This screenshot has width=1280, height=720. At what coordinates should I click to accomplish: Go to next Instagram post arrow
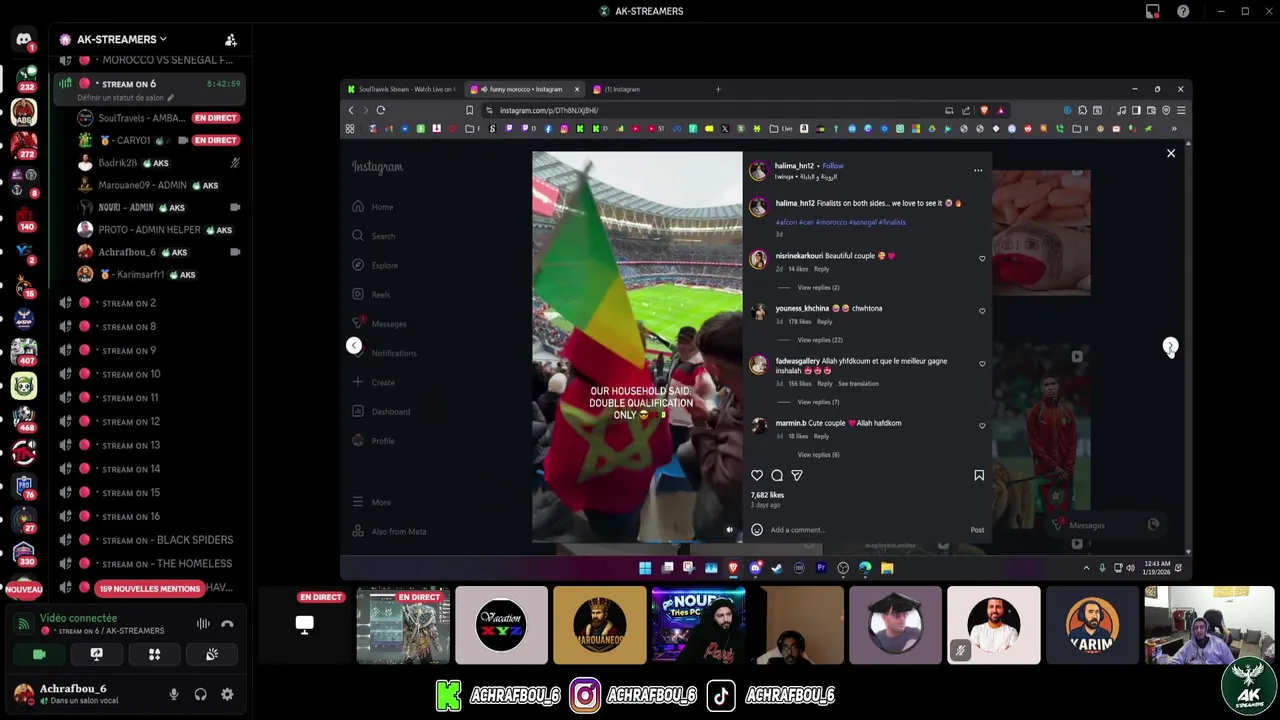coord(1170,345)
